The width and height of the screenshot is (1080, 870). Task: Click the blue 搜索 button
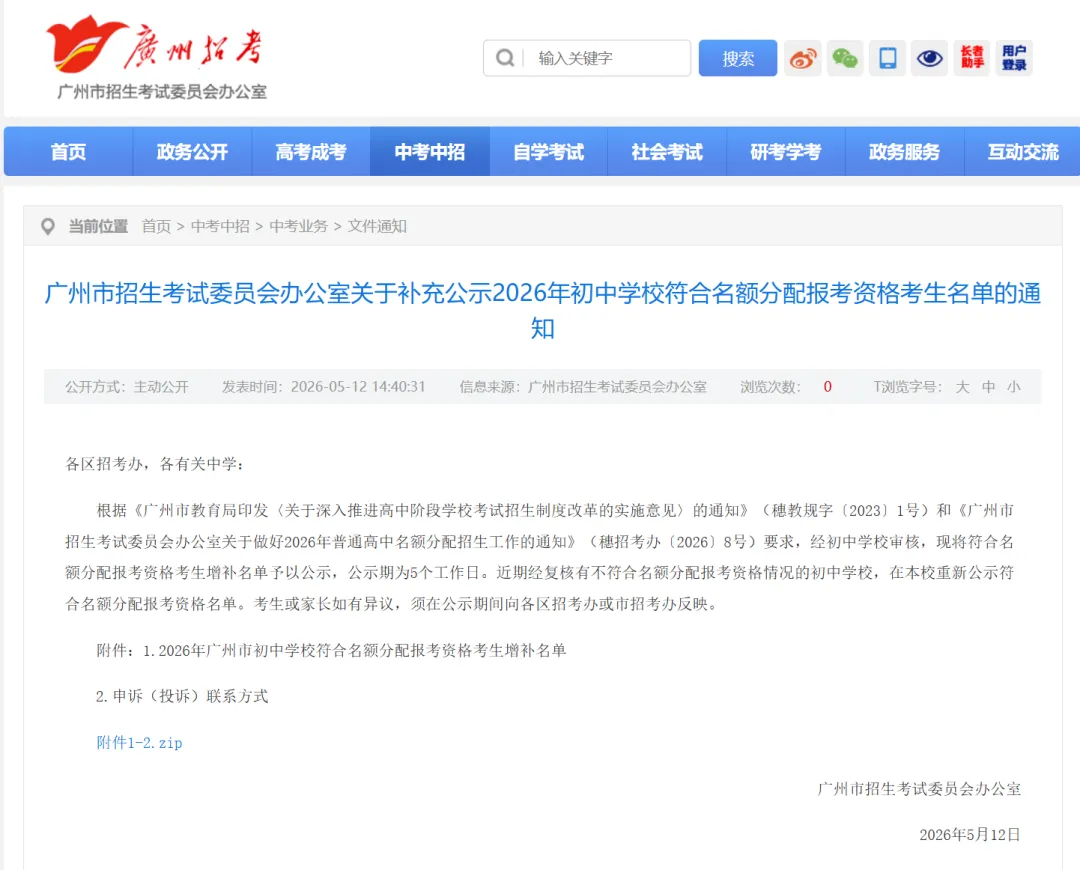tap(738, 58)
